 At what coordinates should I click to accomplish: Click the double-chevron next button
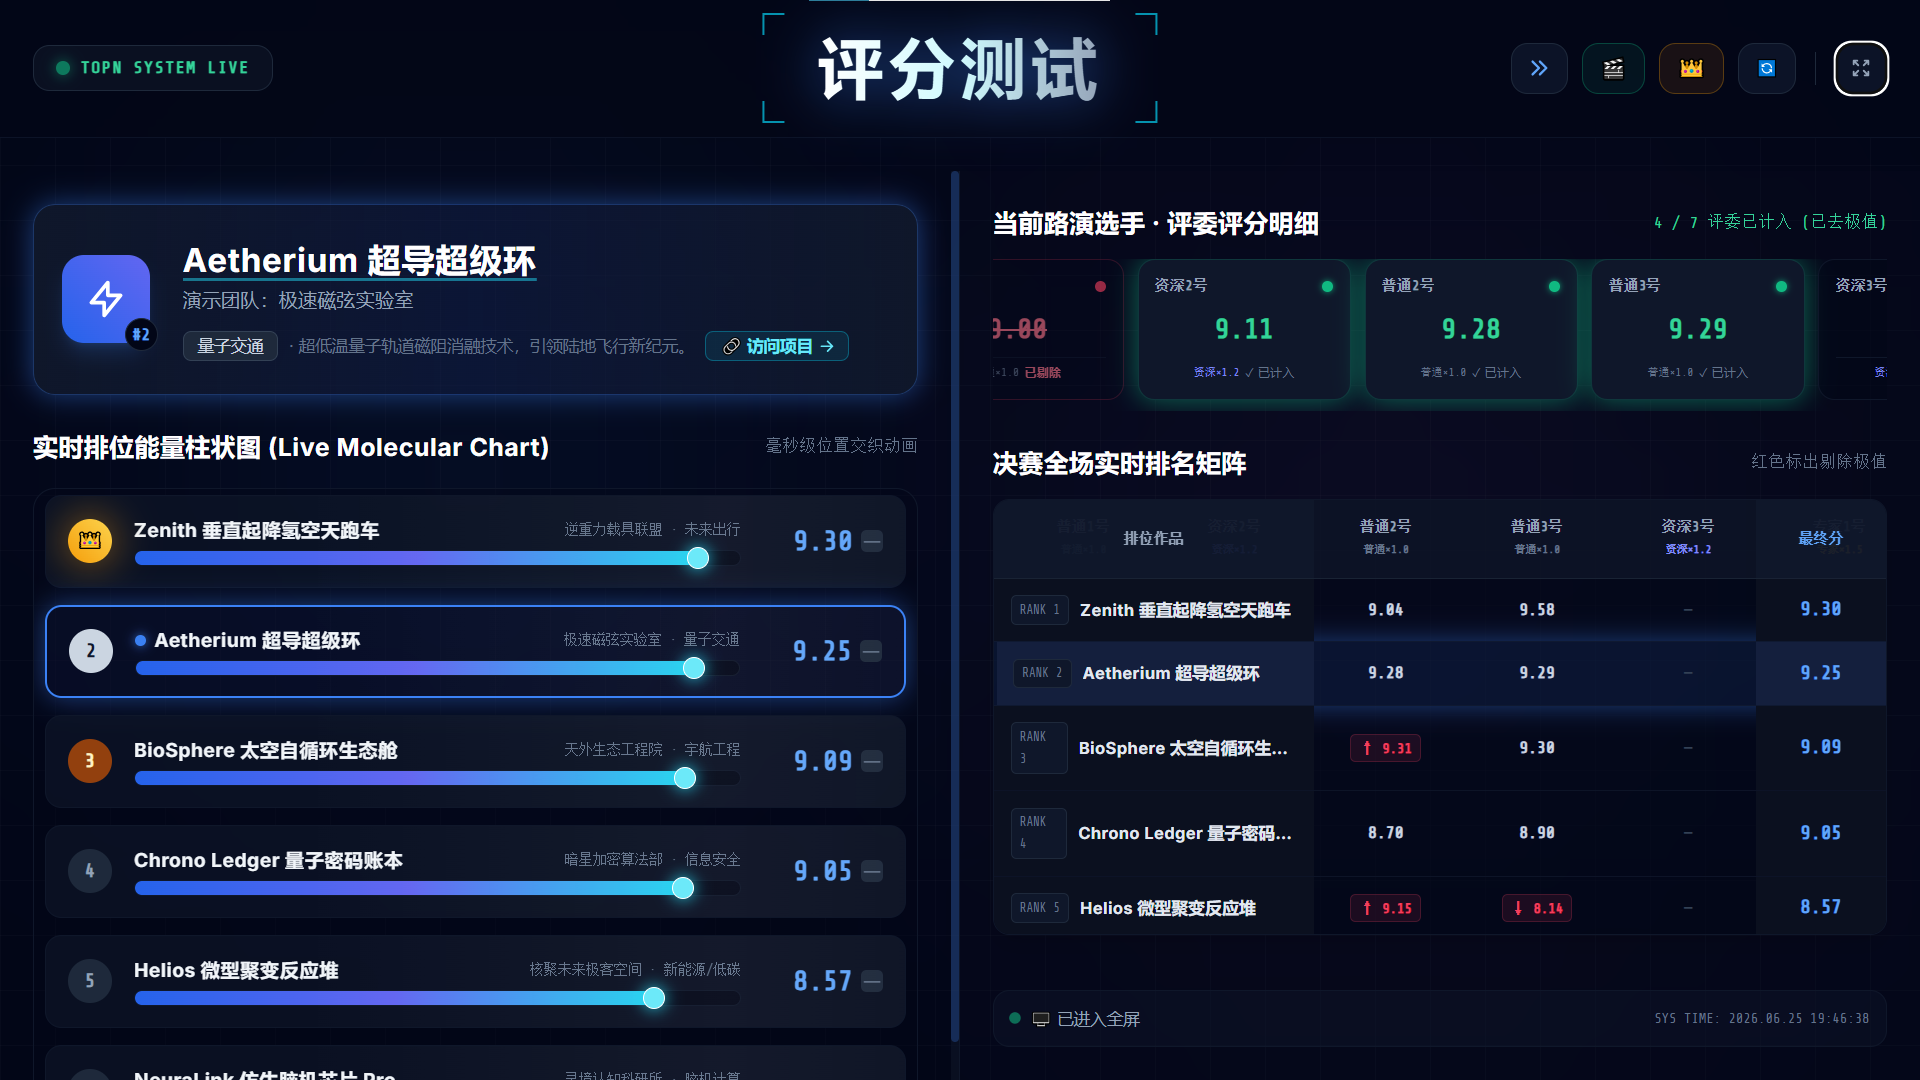(x=1539, y=68)
